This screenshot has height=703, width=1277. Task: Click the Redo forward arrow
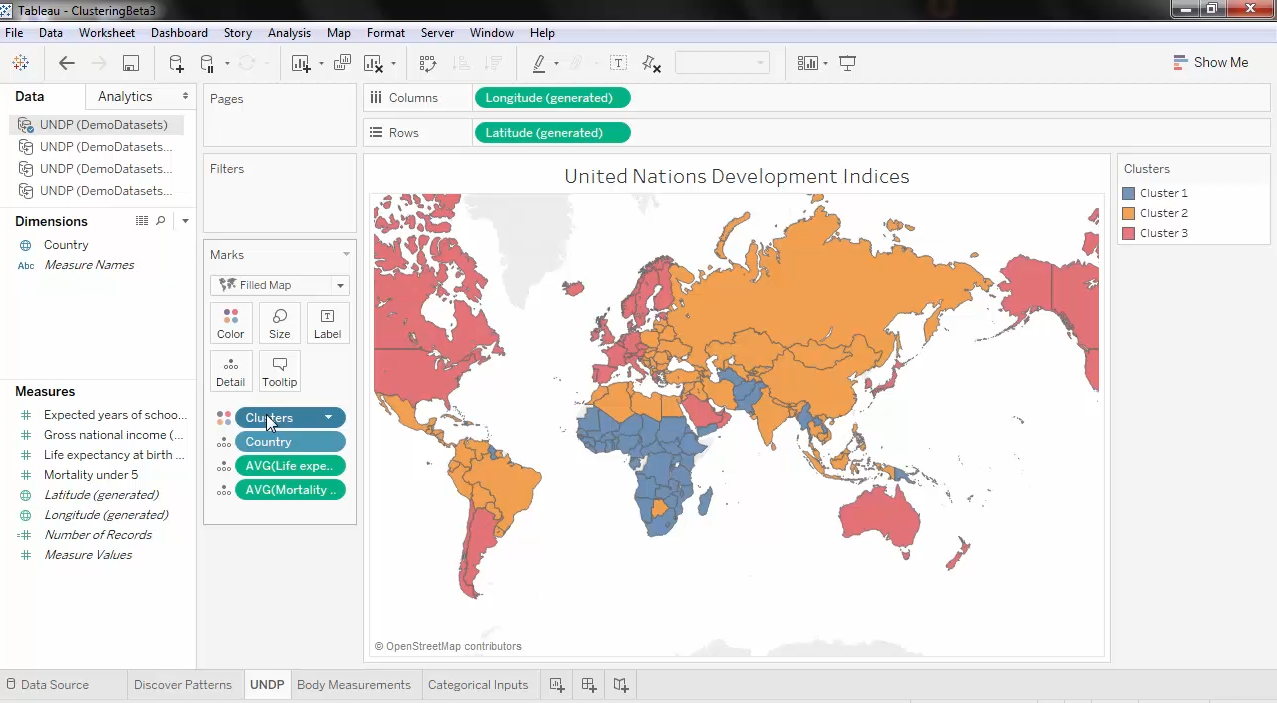pos(99,63)
